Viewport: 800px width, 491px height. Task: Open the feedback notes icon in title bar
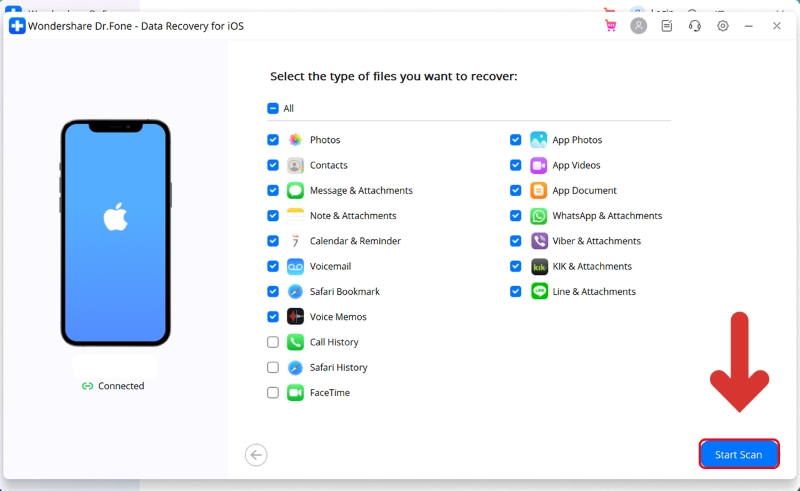coord(667,26)
